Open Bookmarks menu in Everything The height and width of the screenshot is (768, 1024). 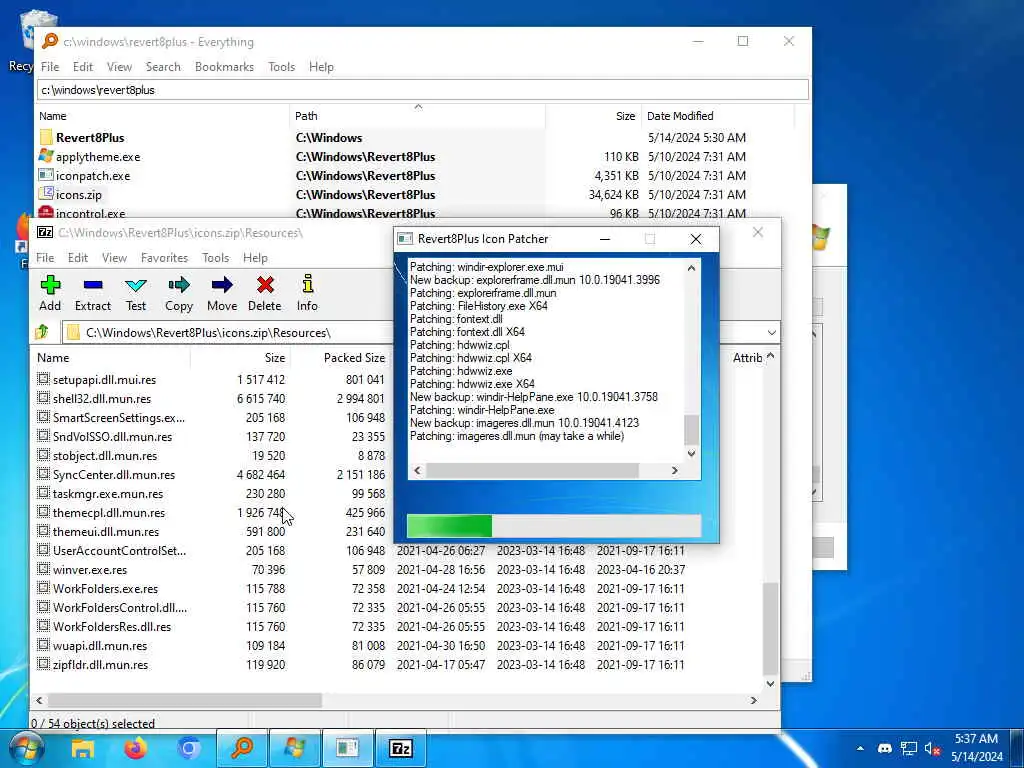(224, 67)
